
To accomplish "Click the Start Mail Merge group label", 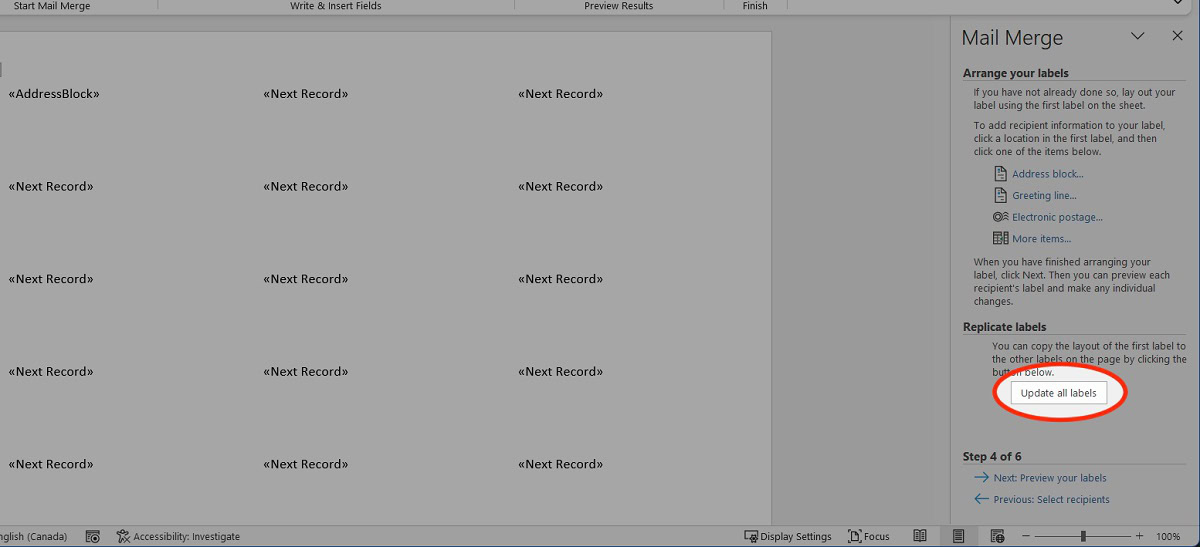I will (52, 6).
